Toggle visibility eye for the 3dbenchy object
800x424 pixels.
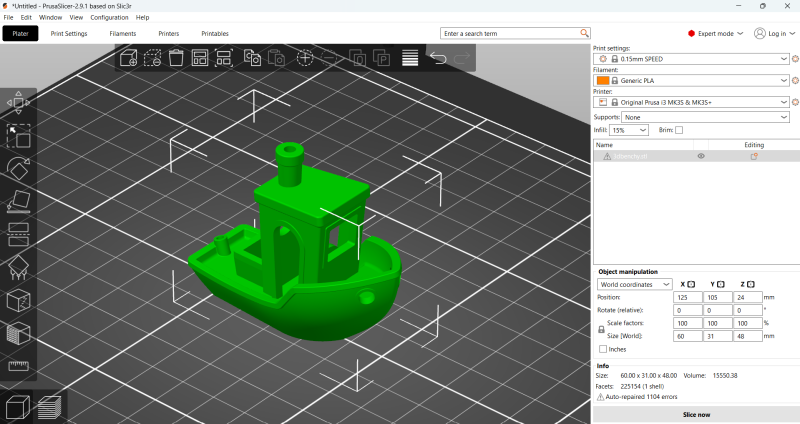coord(701,156)
